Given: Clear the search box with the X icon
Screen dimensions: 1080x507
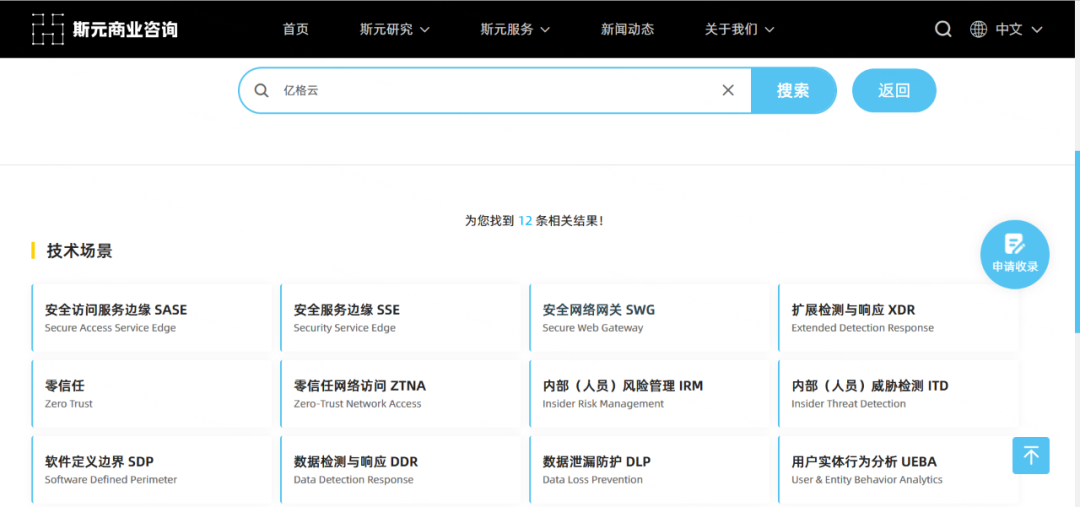Looking at the screenshot, I should coord(728,90).
